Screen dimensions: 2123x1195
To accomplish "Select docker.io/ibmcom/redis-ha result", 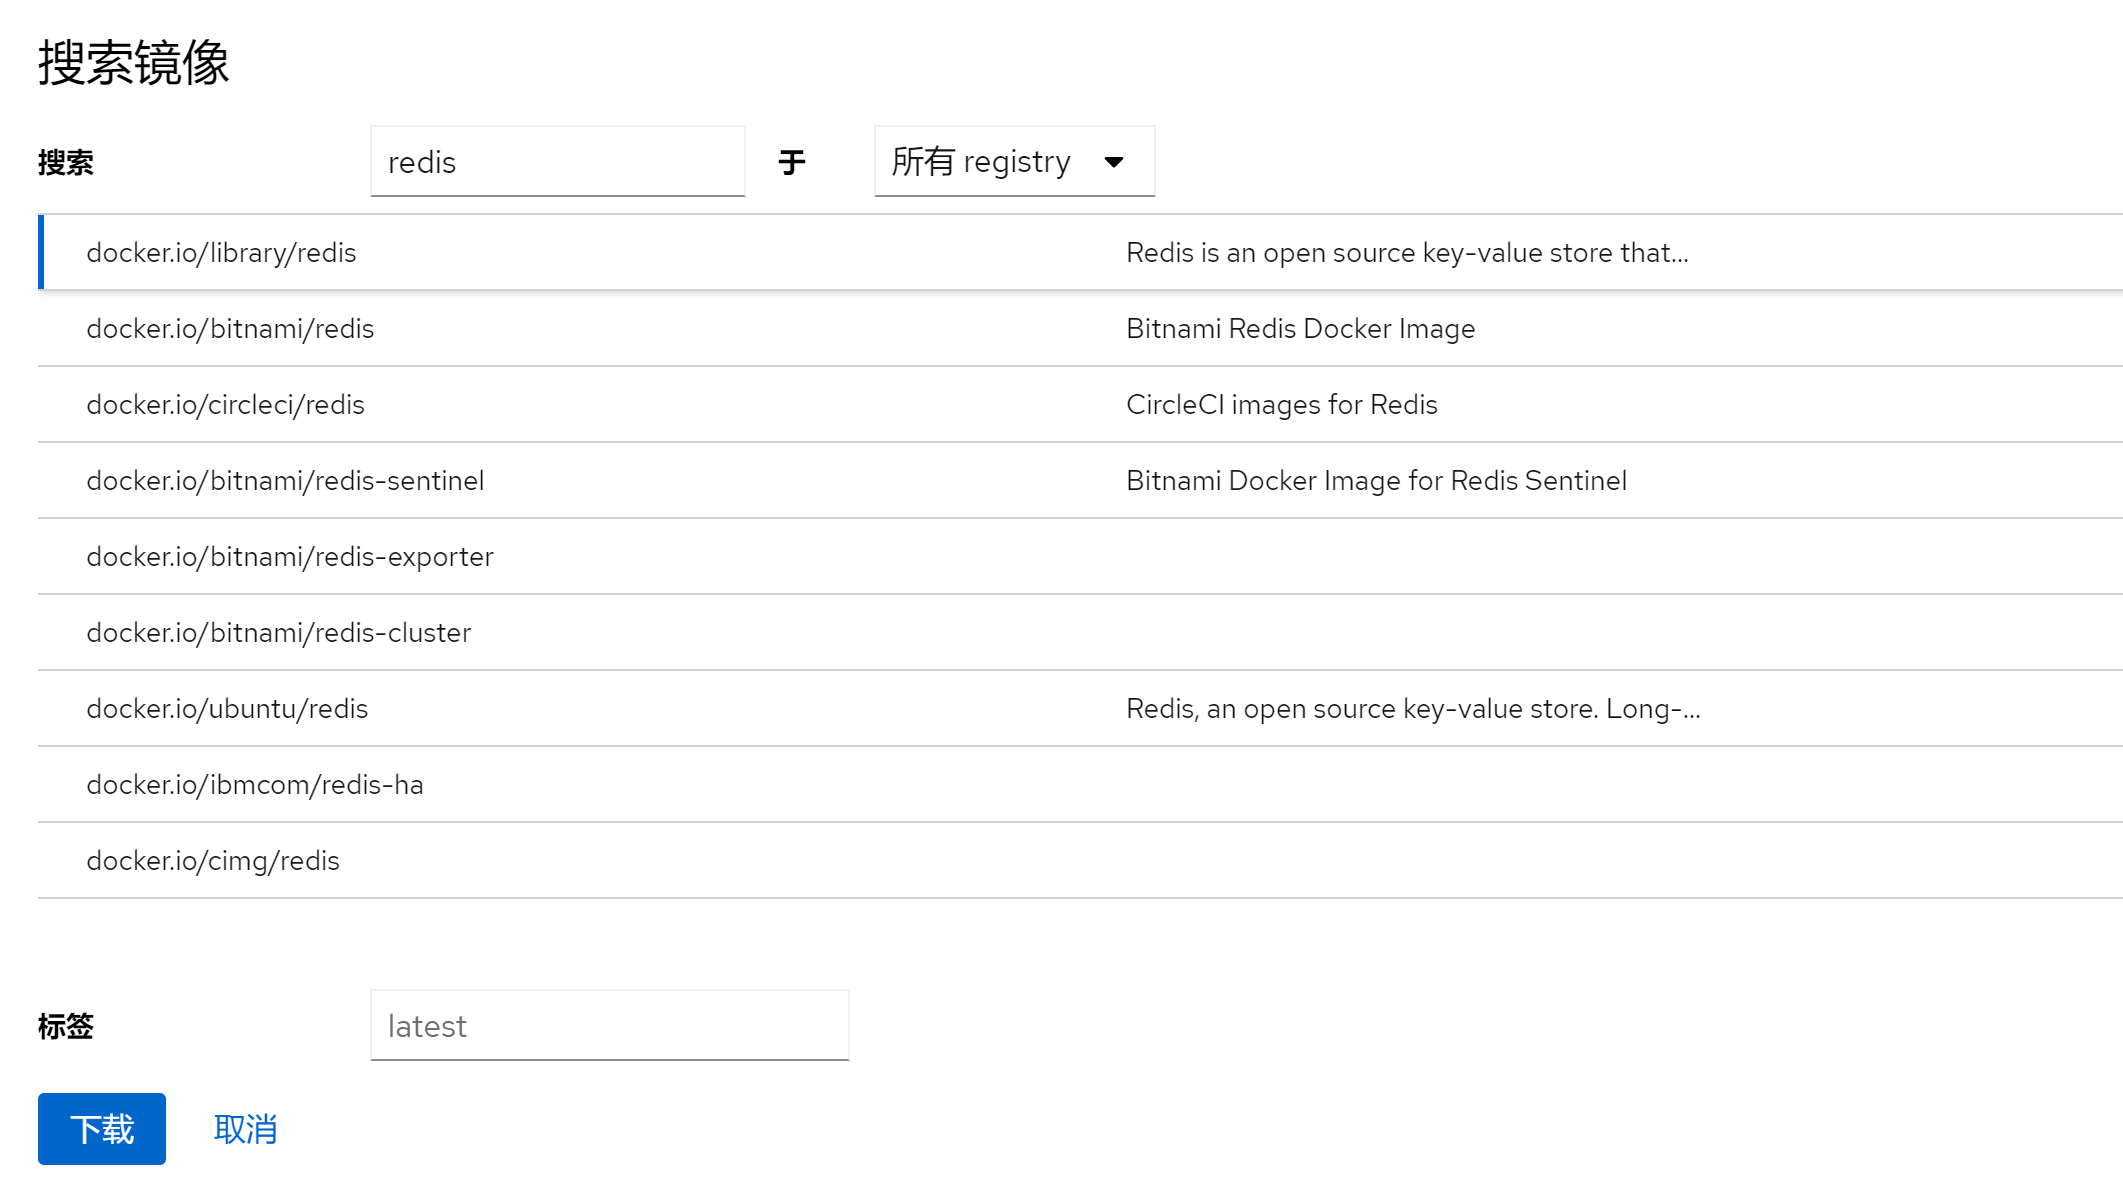I will 254,785.
